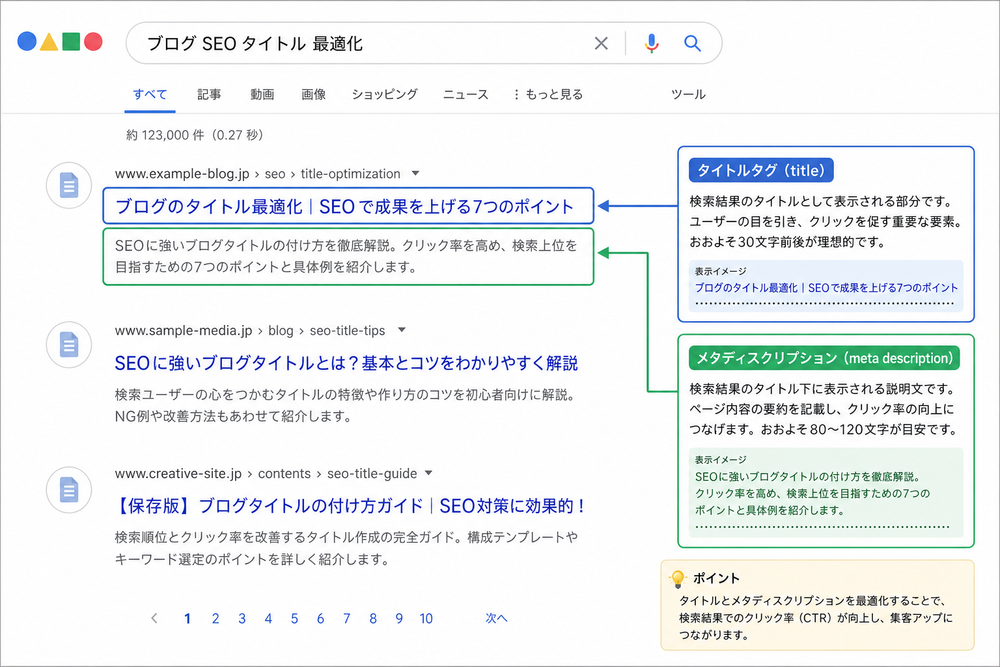Screen dimensions: 1000x667
Task: Select current page number 1
Action: click(x=187, y=618)
